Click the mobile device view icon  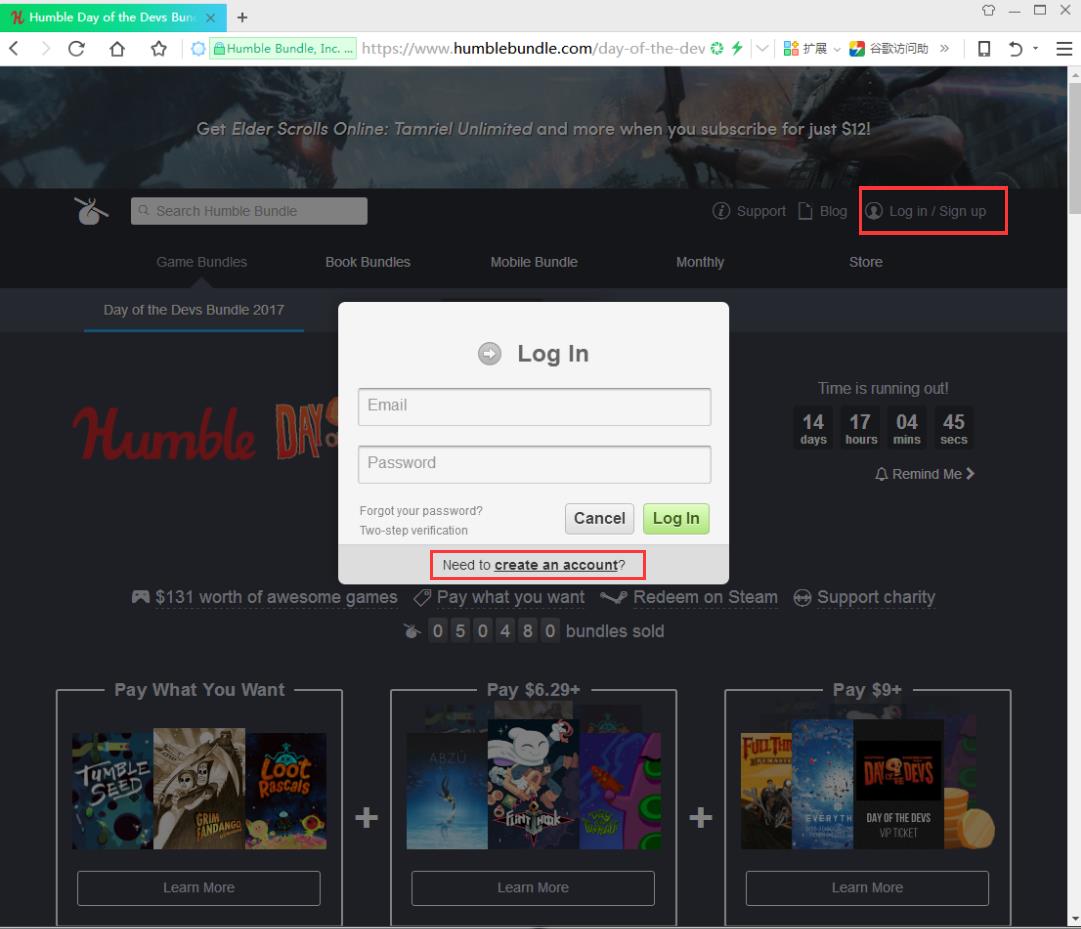[984, 48]
